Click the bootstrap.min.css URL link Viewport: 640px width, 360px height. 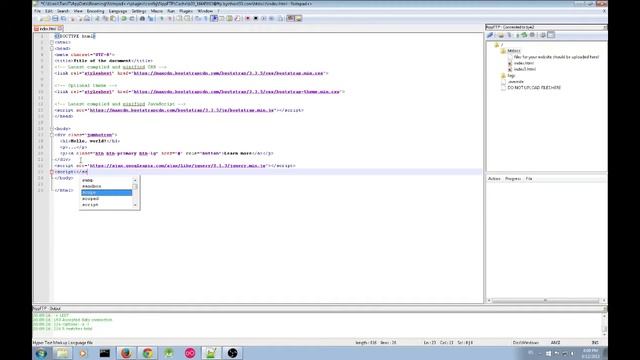pyautogui.click(x=228, y=73)
